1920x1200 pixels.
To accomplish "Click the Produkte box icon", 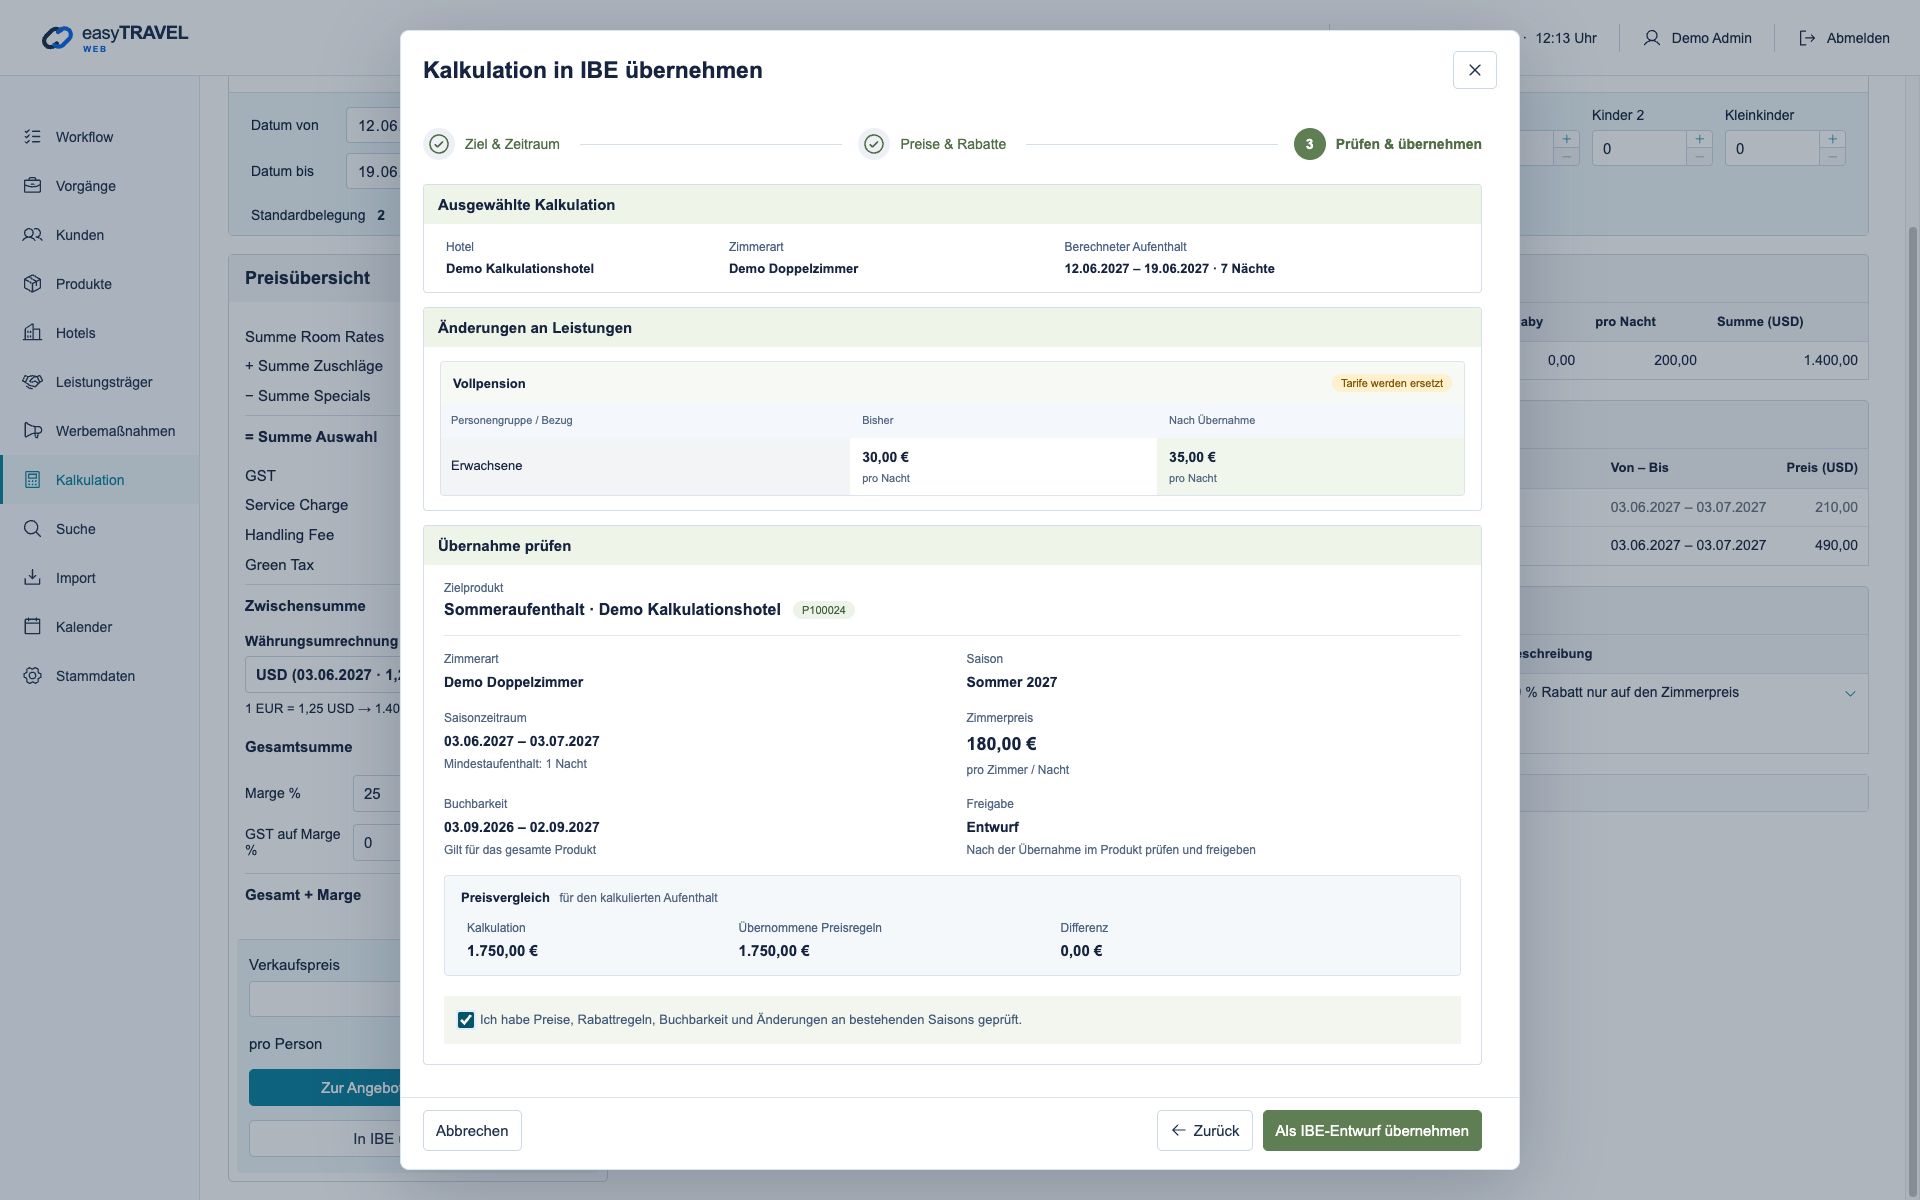I will 33,284.
